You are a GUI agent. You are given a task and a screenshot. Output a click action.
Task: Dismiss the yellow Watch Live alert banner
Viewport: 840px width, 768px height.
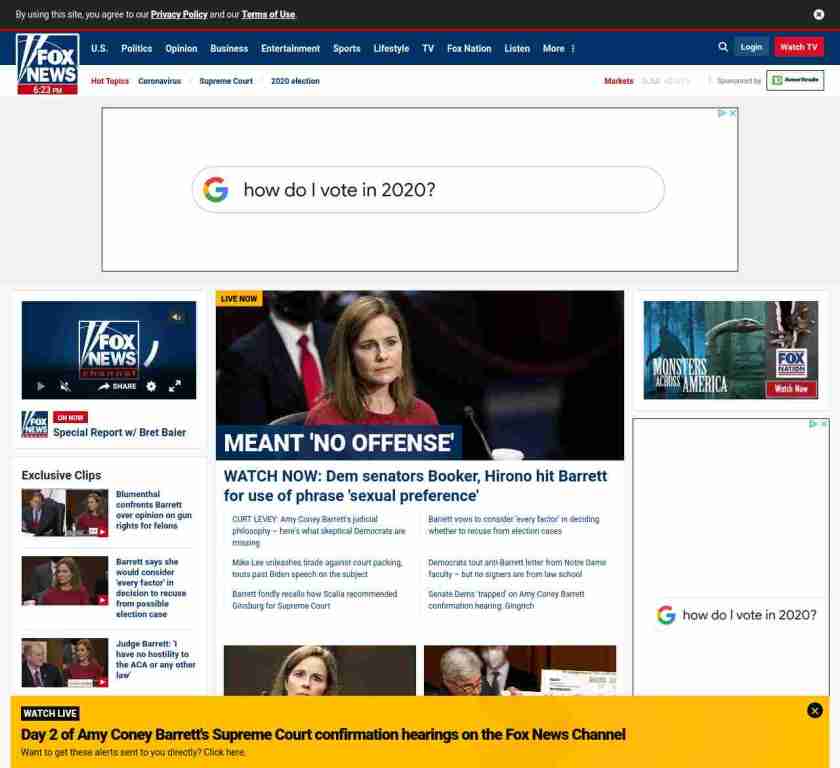tap(814, 710)
